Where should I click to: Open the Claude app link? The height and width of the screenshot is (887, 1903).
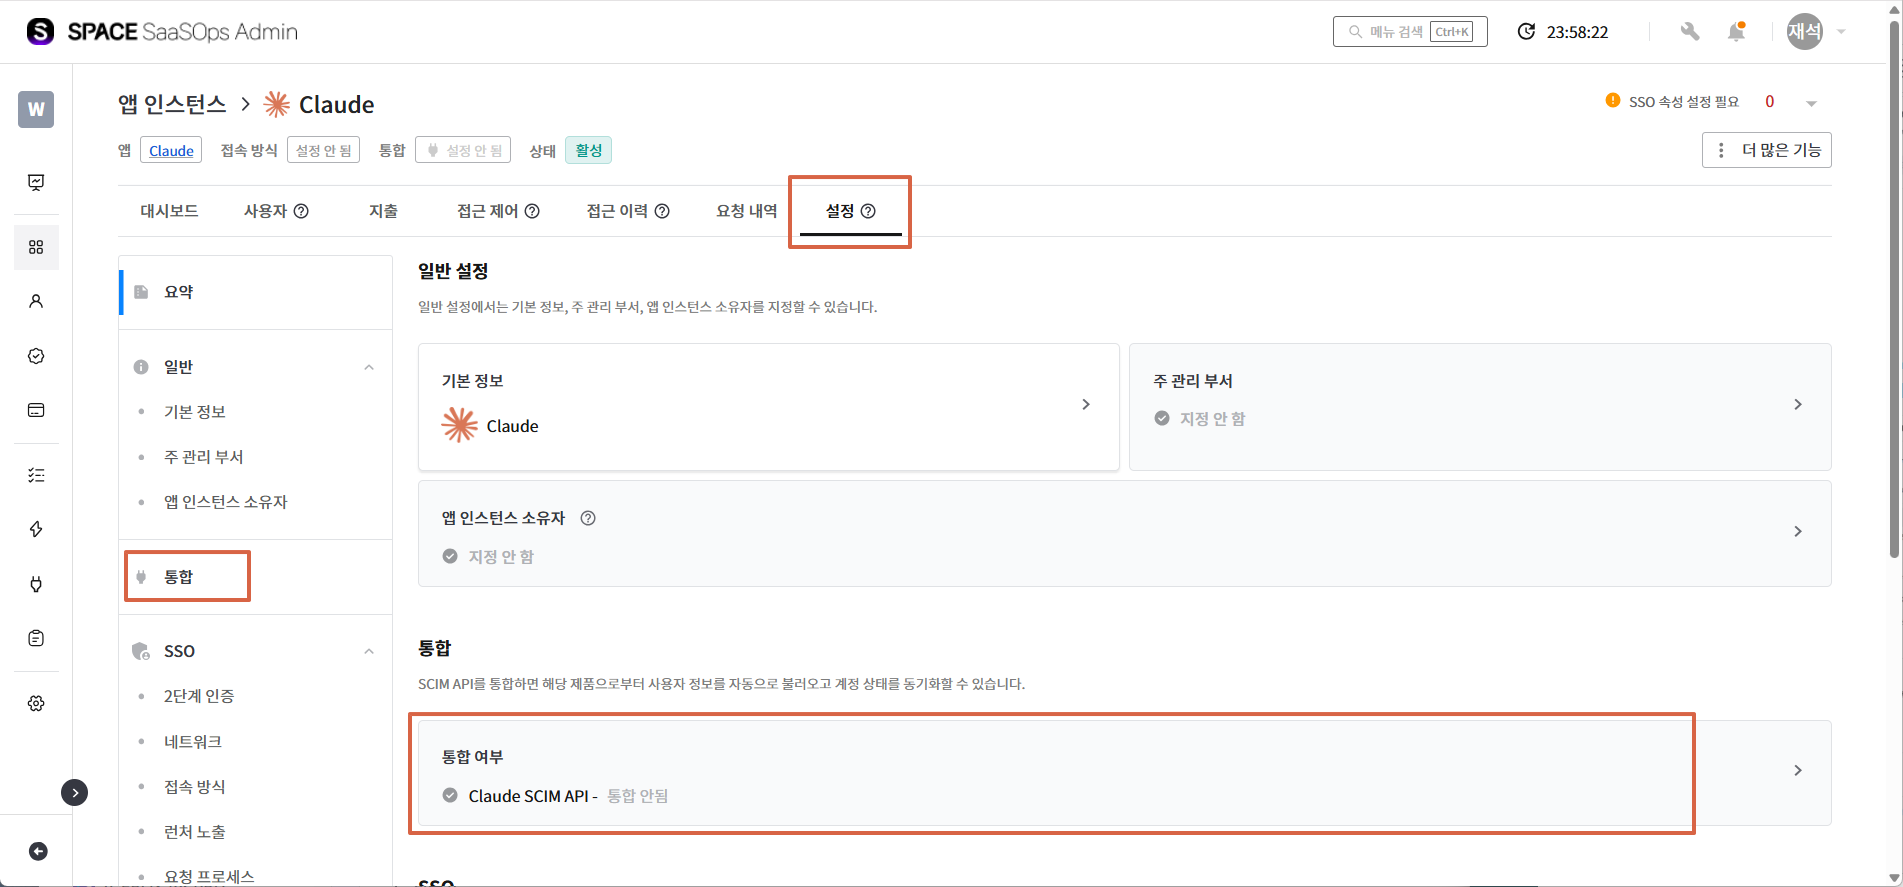pos(171,151)
